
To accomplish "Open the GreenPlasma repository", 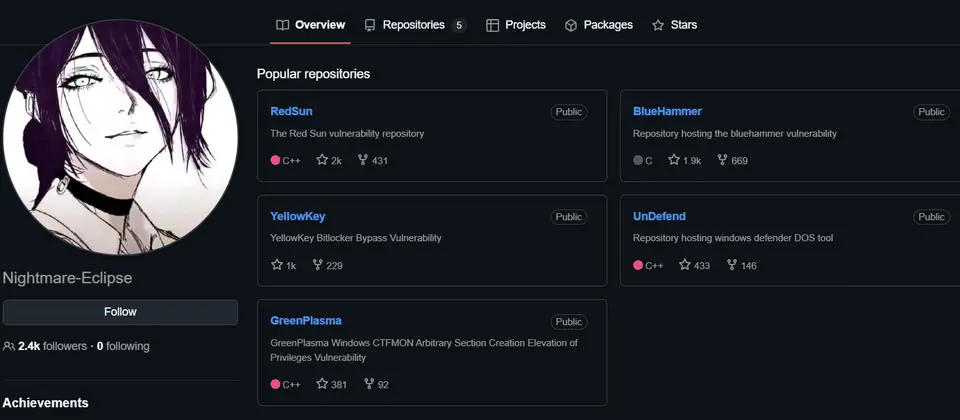I will tap(306, 321).
